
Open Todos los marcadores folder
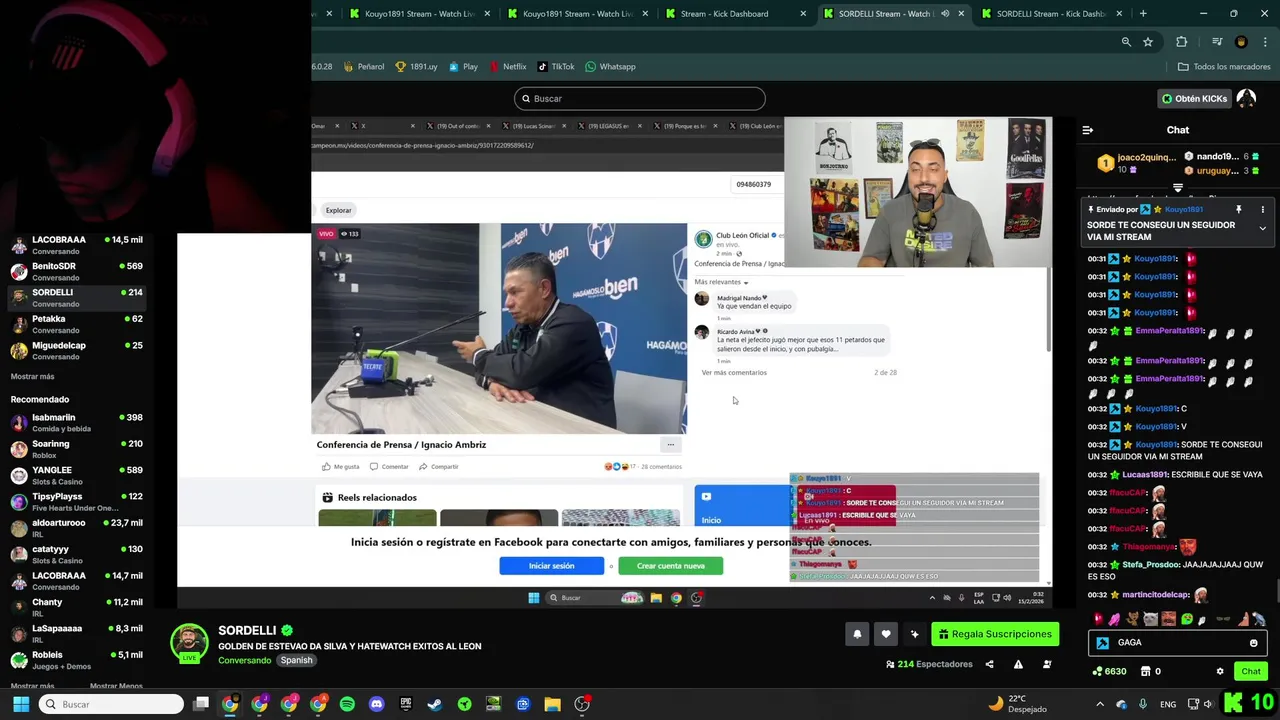(x=1224, y=67)
